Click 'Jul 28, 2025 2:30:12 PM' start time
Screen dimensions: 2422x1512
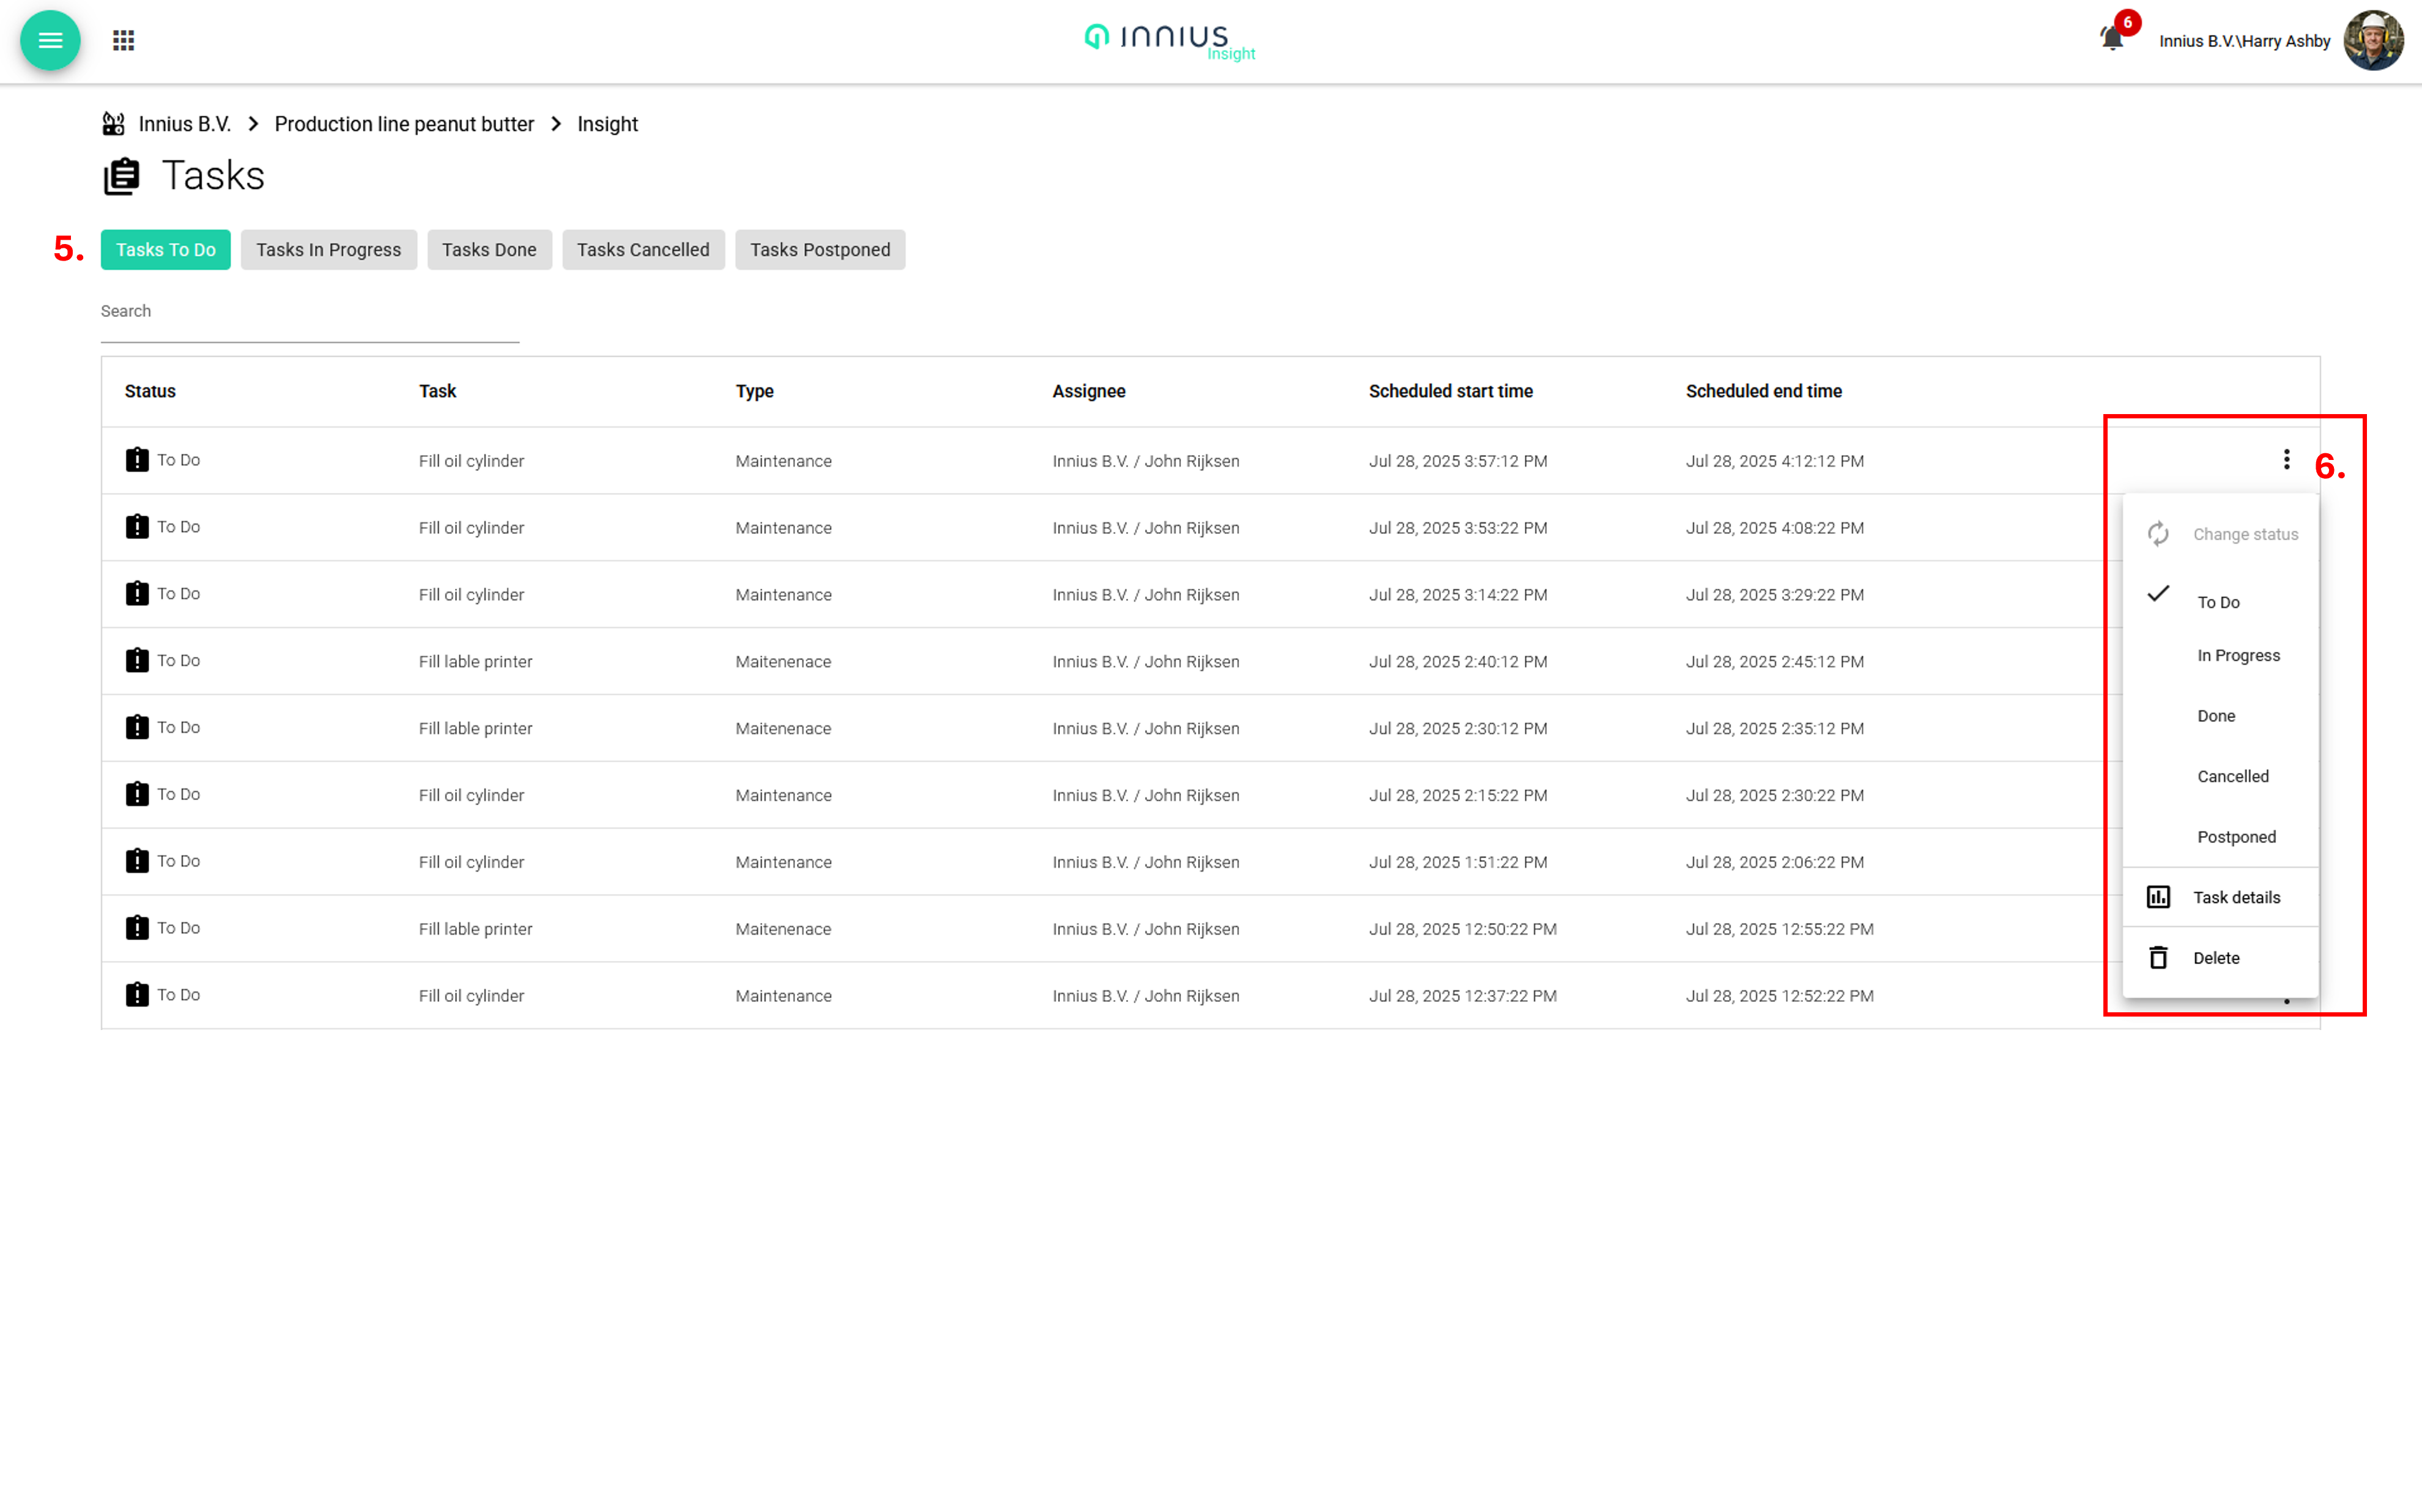pyautogui.click(x=1458, y=729)
